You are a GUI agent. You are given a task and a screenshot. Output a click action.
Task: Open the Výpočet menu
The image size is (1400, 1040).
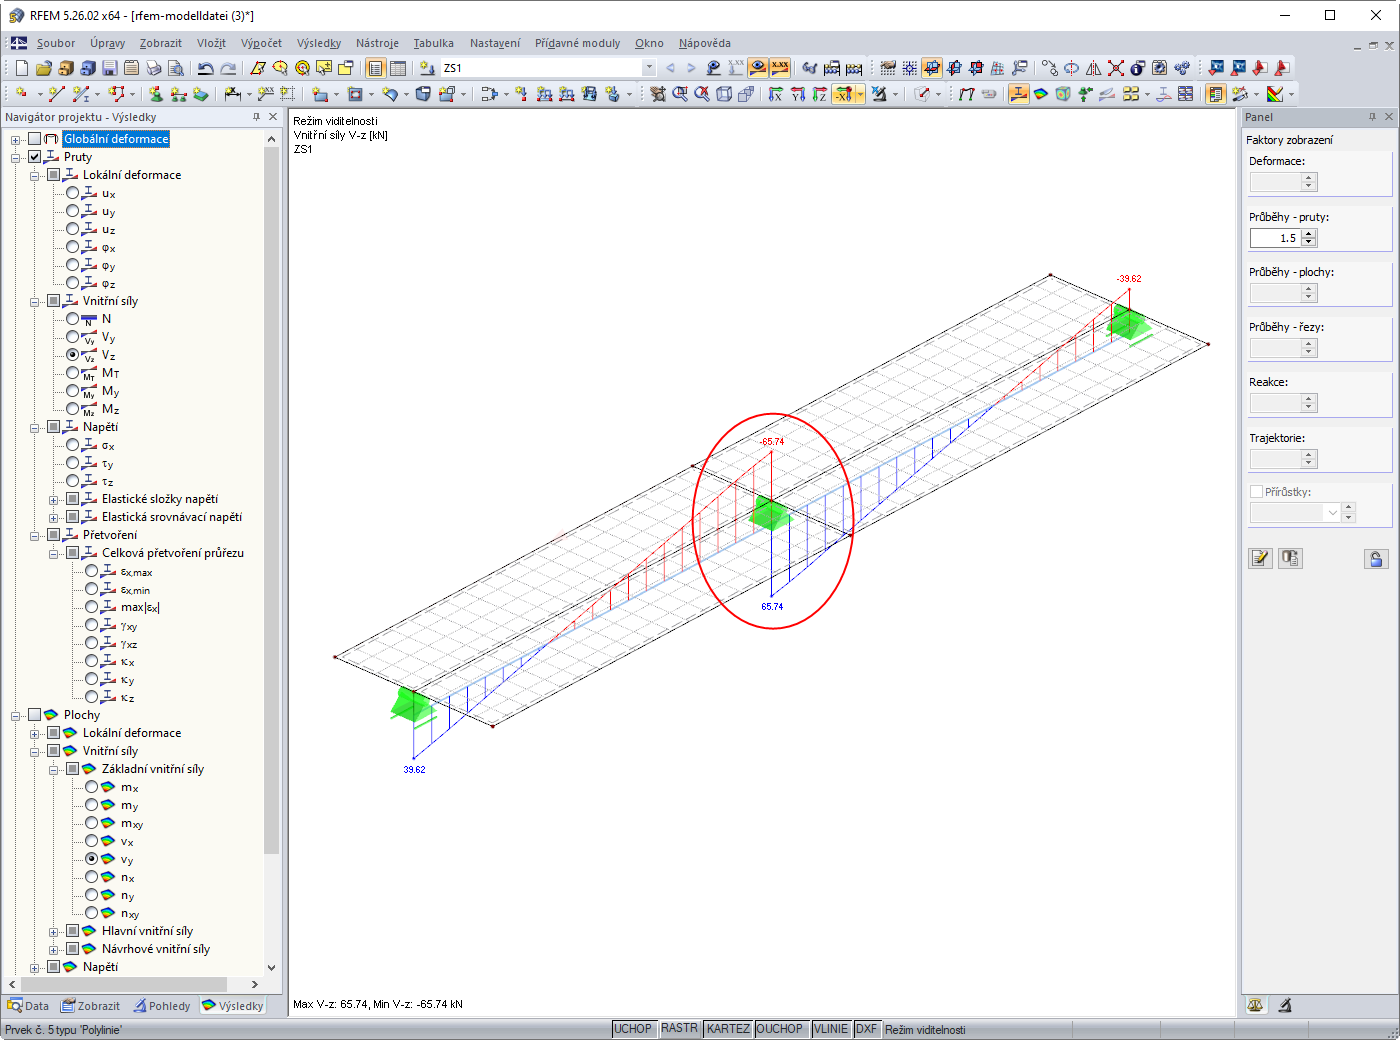pyautogui.click(x=261, y=43)
